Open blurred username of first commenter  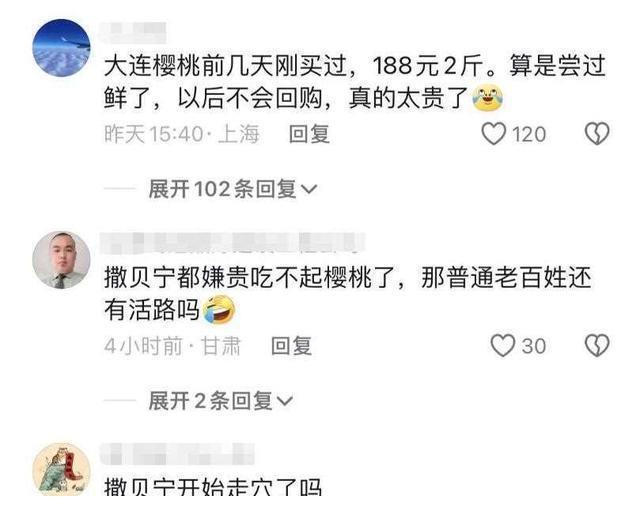pos(134,33)
